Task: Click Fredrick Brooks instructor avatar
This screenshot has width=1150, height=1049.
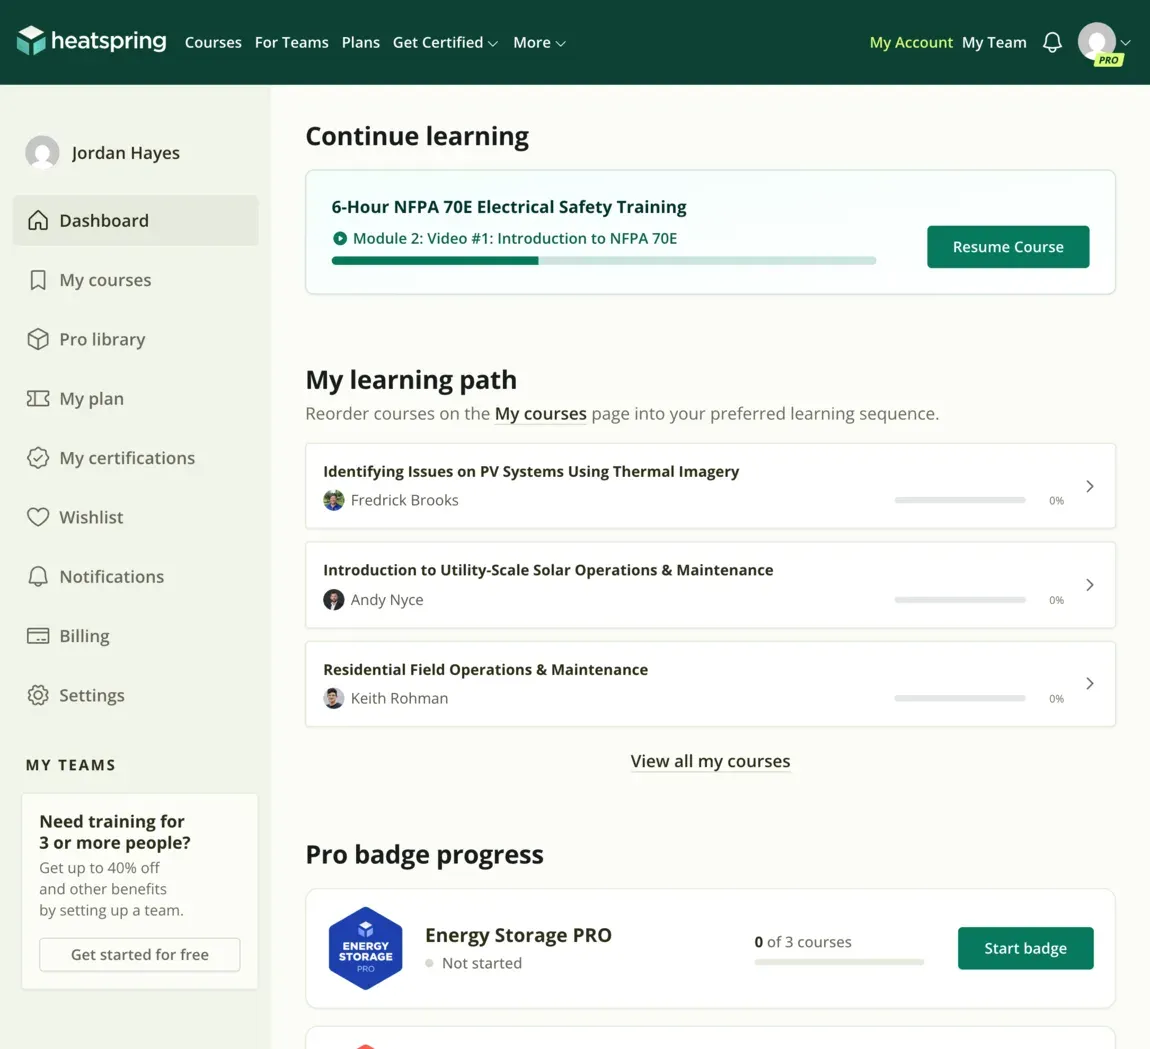Action: 334,500
